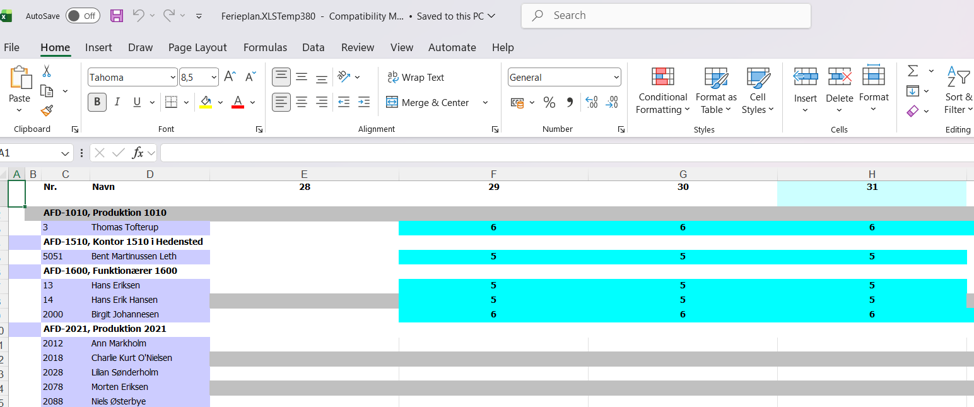
Task: Toggle the Bold button
Action: 97,102
